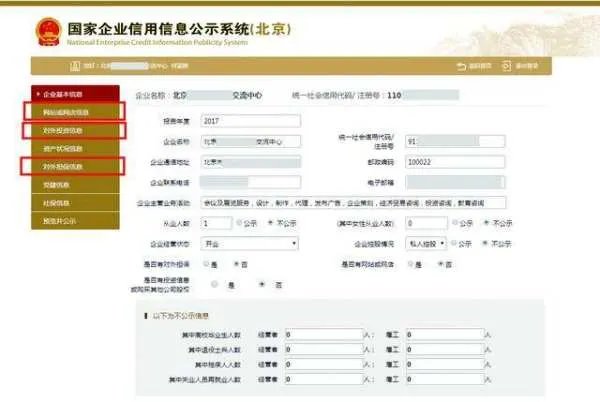This screenshot has width=600, height=402.
Task: Click the postal code field showing 100022
Action: pyautogui.click(x=455, y=162)
